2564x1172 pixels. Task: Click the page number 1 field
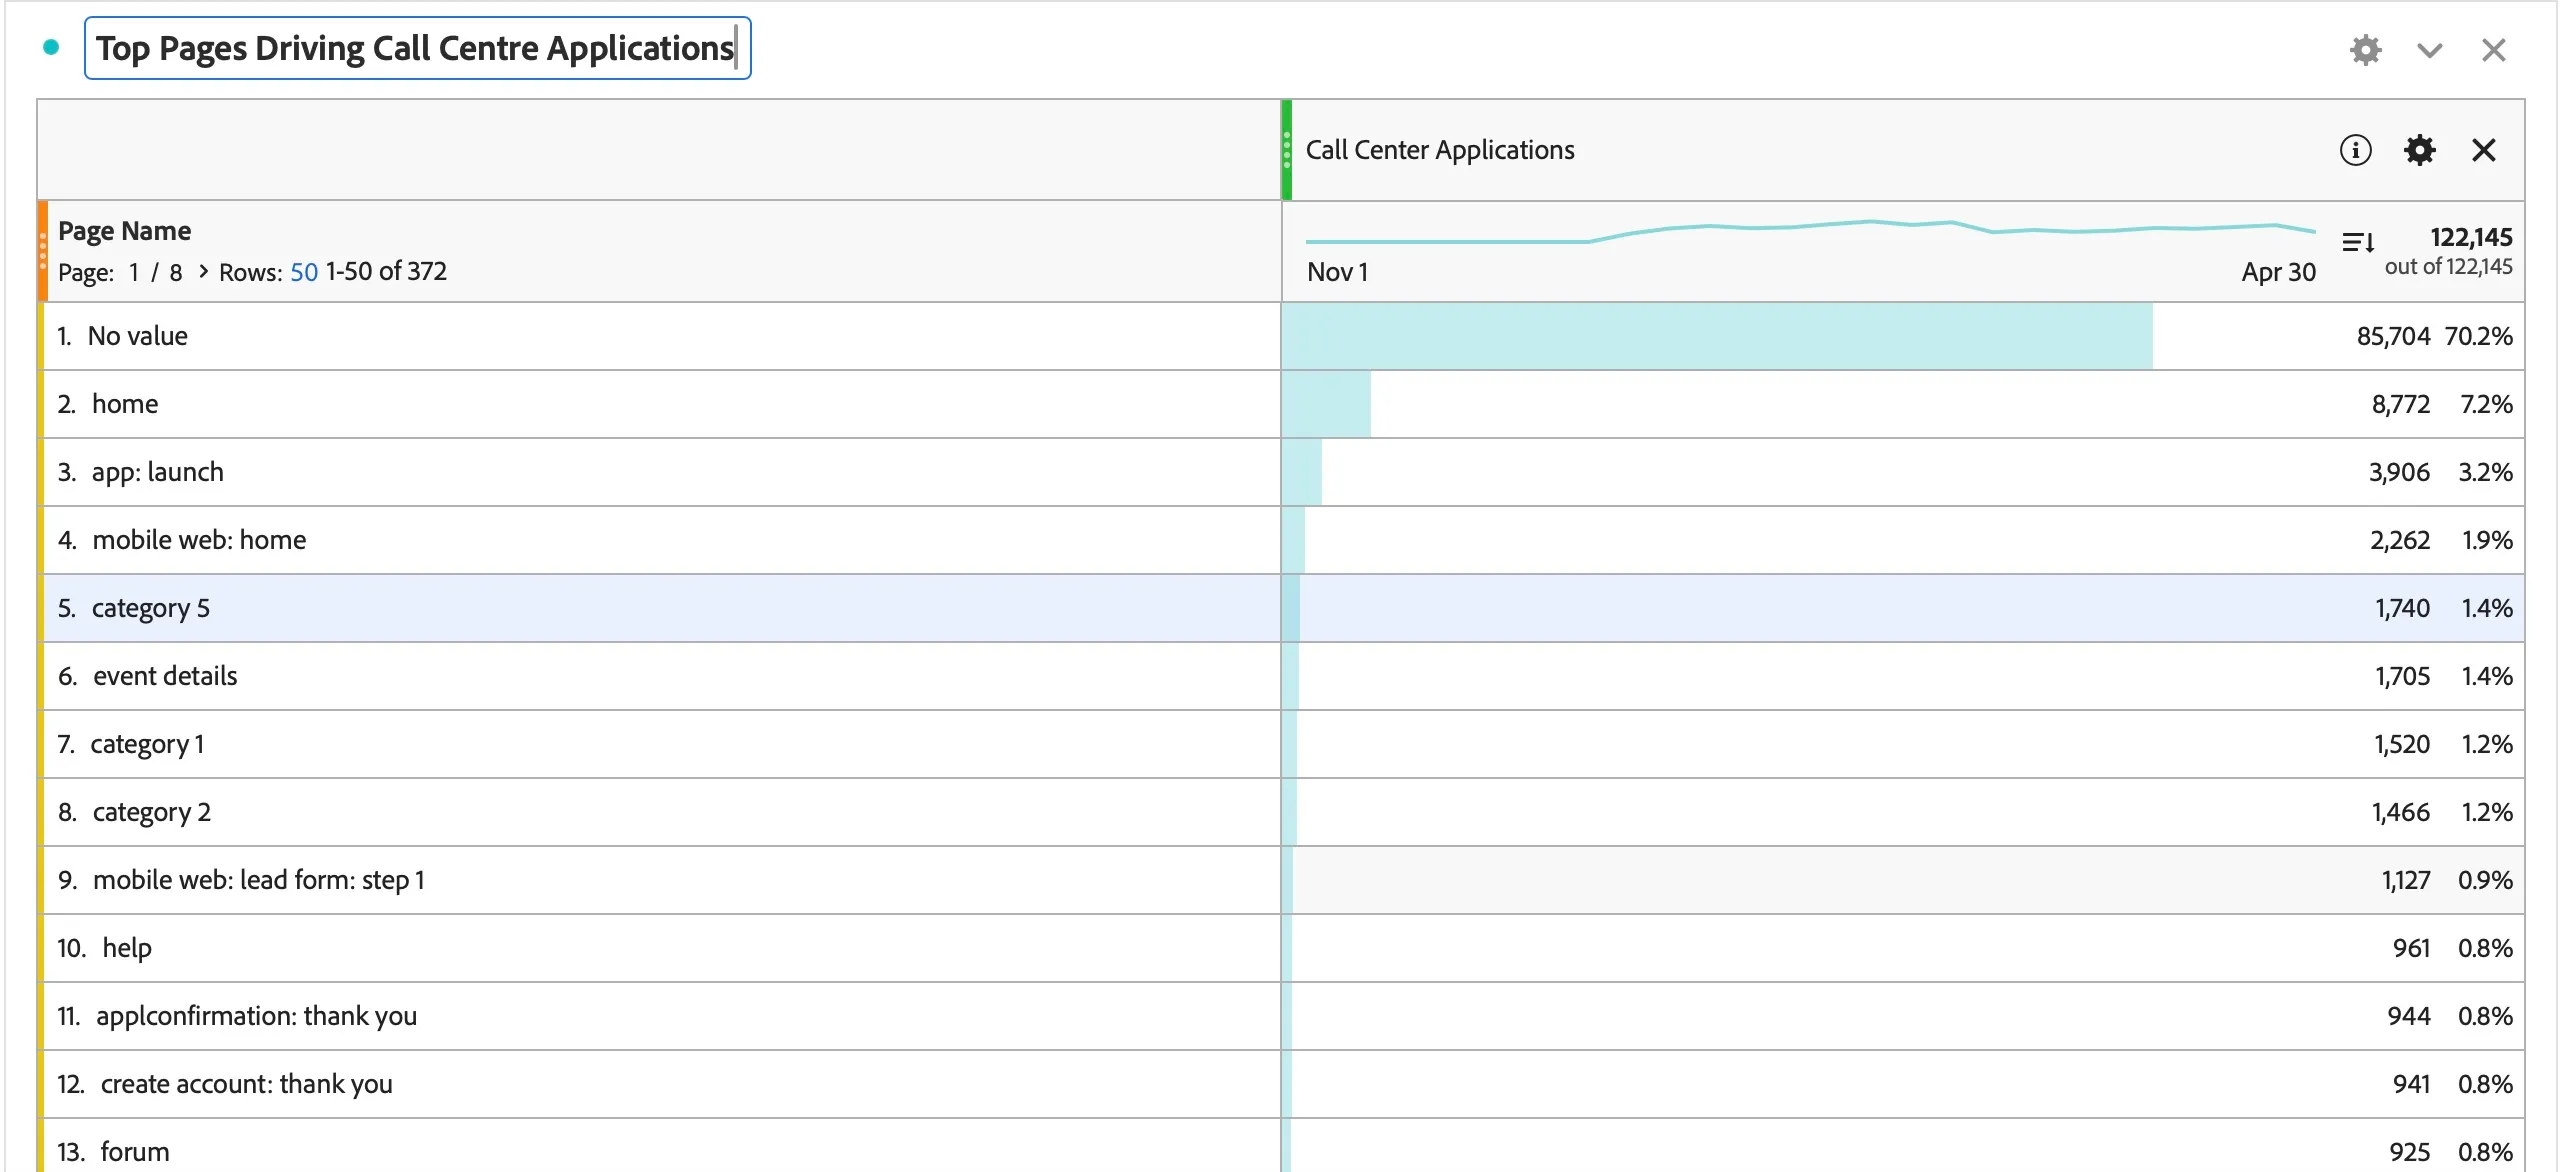click(x=134, y=272)
